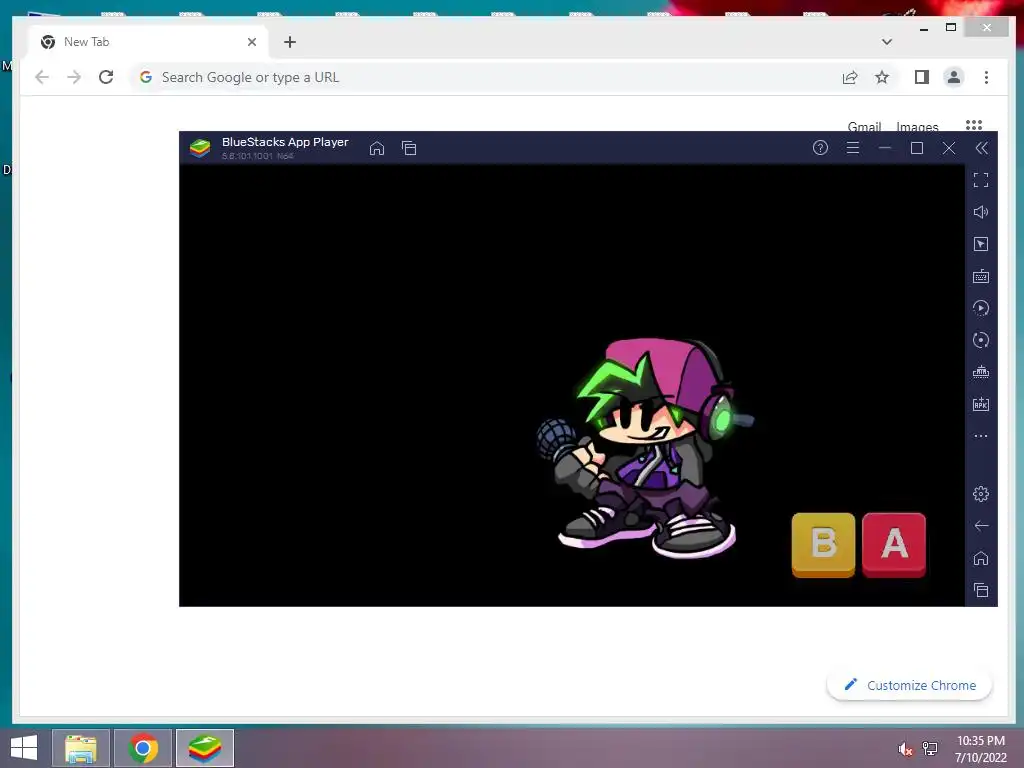The height and width of the screenshot is (768, 1024).
Task: Install APK using the APK icon
Action: (x=981, y=404)
